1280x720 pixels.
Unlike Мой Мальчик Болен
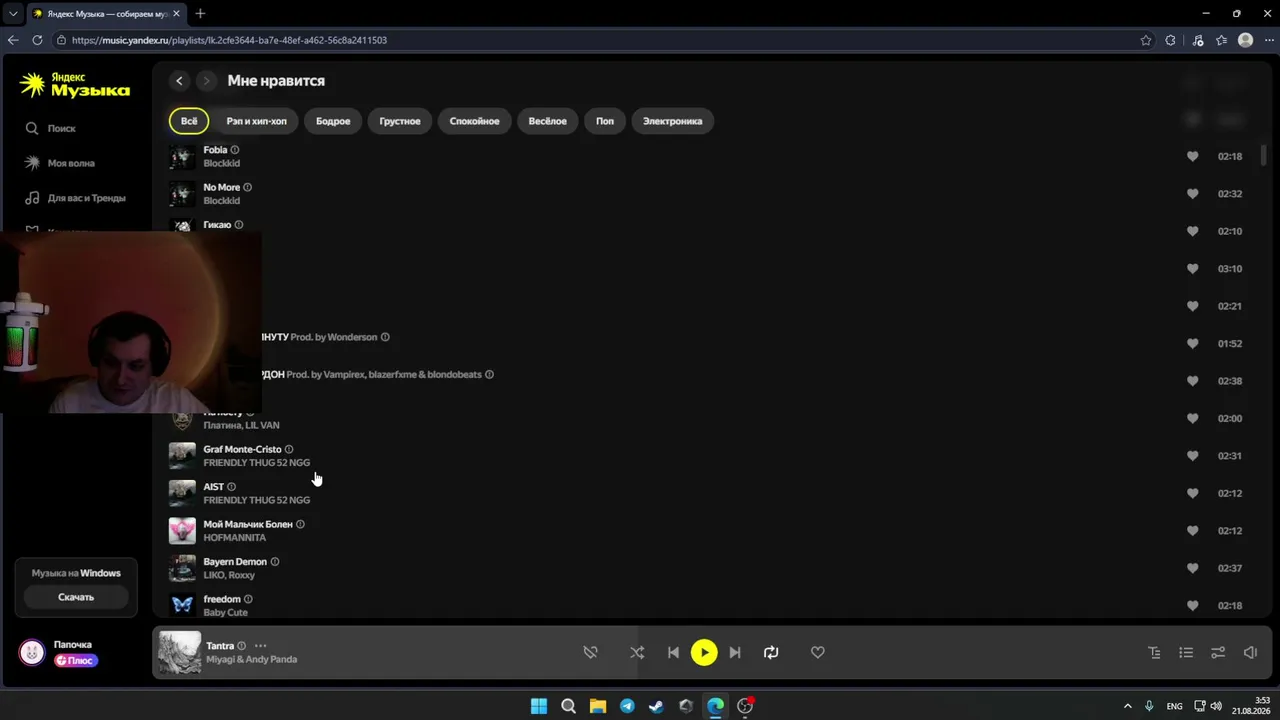click(1192, 531)
